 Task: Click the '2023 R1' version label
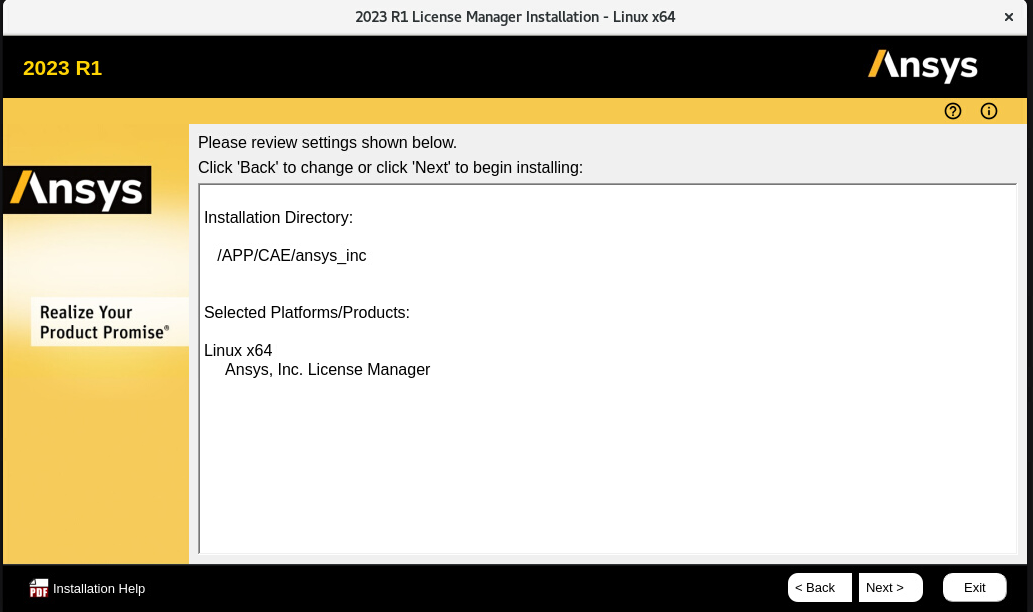pos(63,68)
